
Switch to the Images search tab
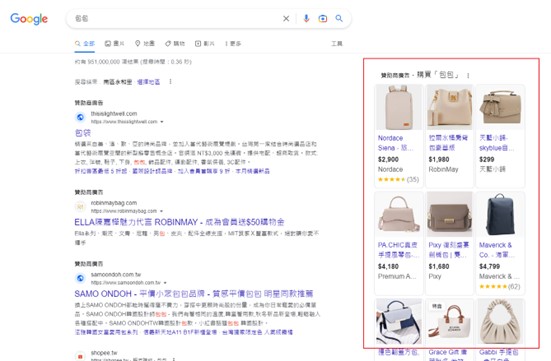(x=115, y=44)
